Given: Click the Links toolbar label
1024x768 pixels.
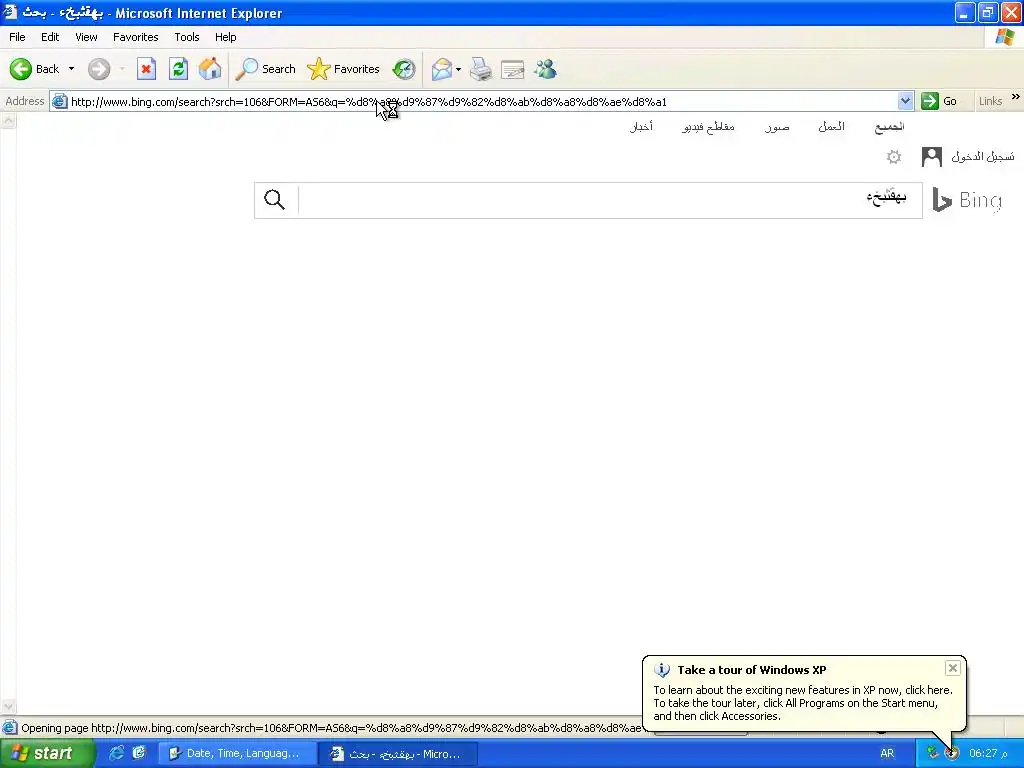Looking at the screenshot, I should tap(990, 101).
